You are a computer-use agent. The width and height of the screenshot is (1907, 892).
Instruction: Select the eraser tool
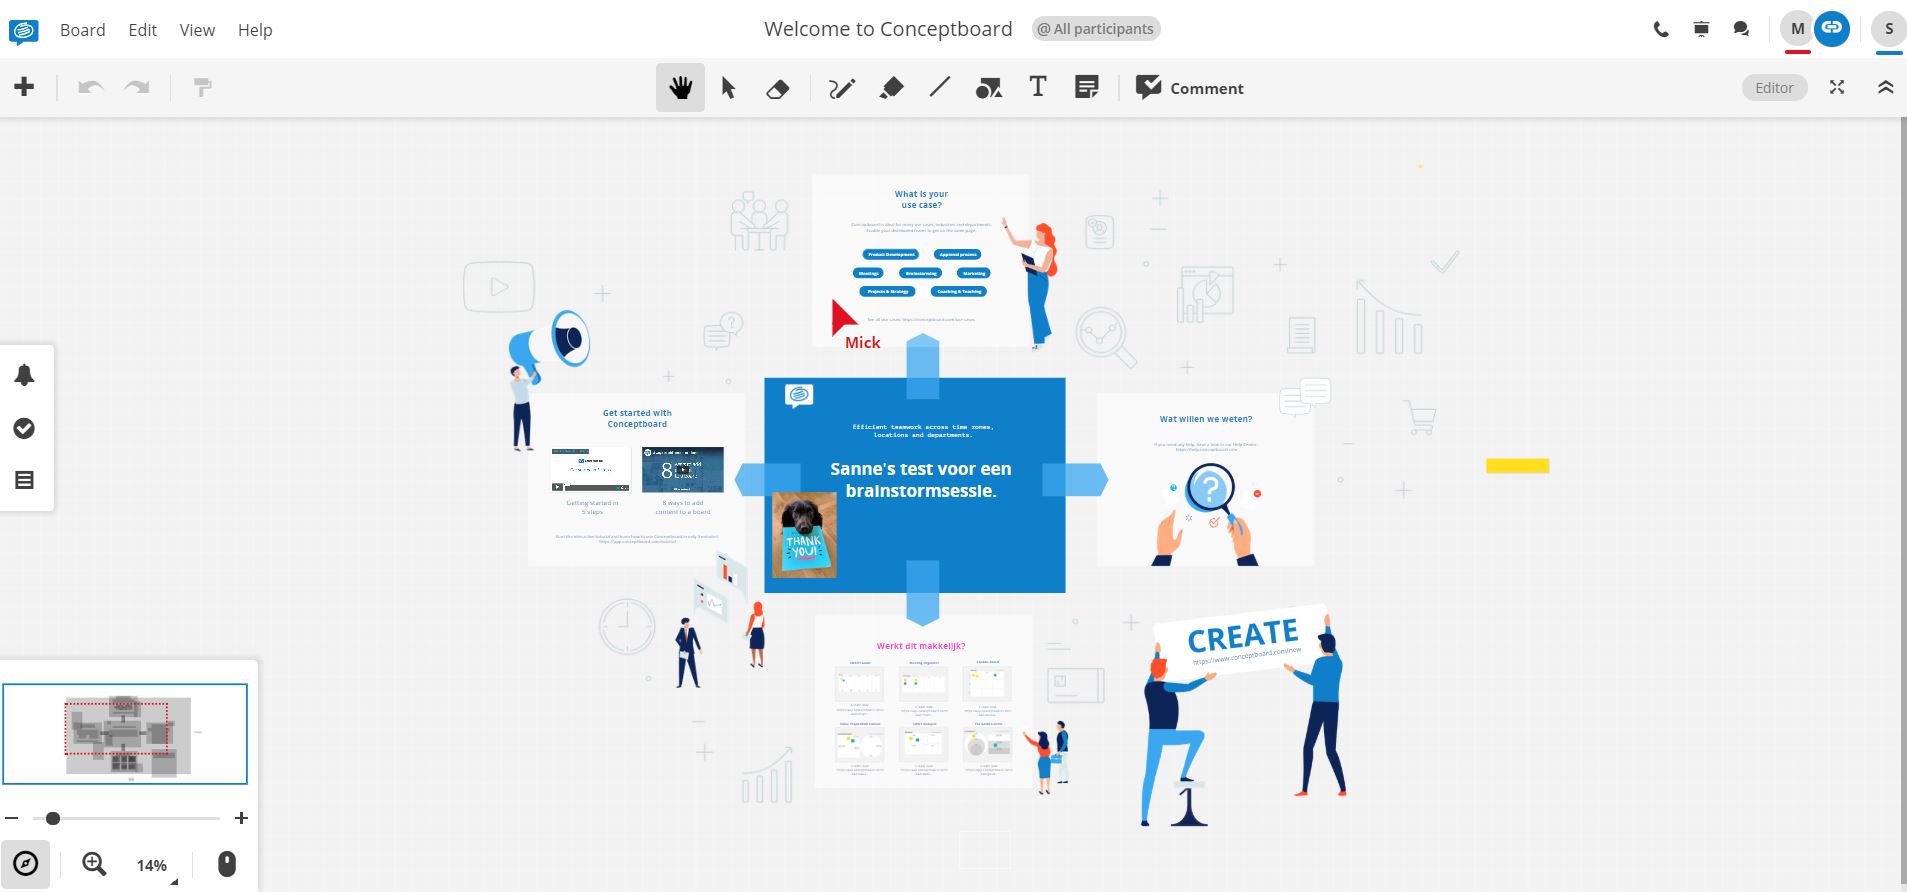[x=777, y=89]
